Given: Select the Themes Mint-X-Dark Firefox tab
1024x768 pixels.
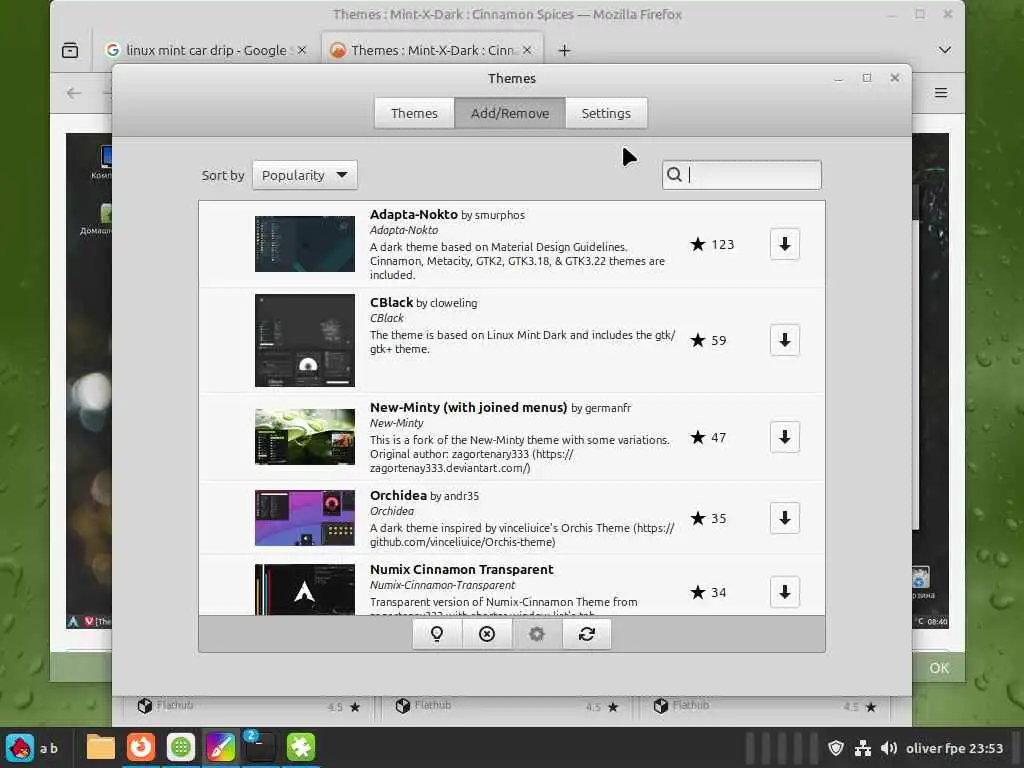Looking at the screenshot, I should 431,50.
